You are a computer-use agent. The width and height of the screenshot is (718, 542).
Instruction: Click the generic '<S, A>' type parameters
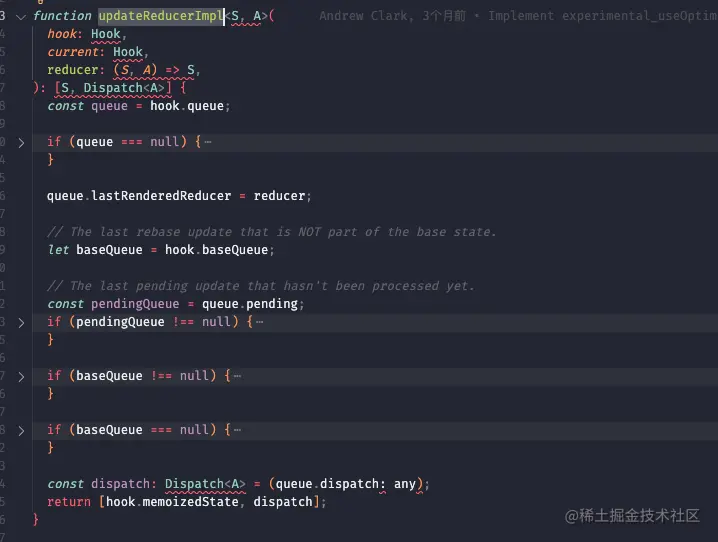click(246, 16)
